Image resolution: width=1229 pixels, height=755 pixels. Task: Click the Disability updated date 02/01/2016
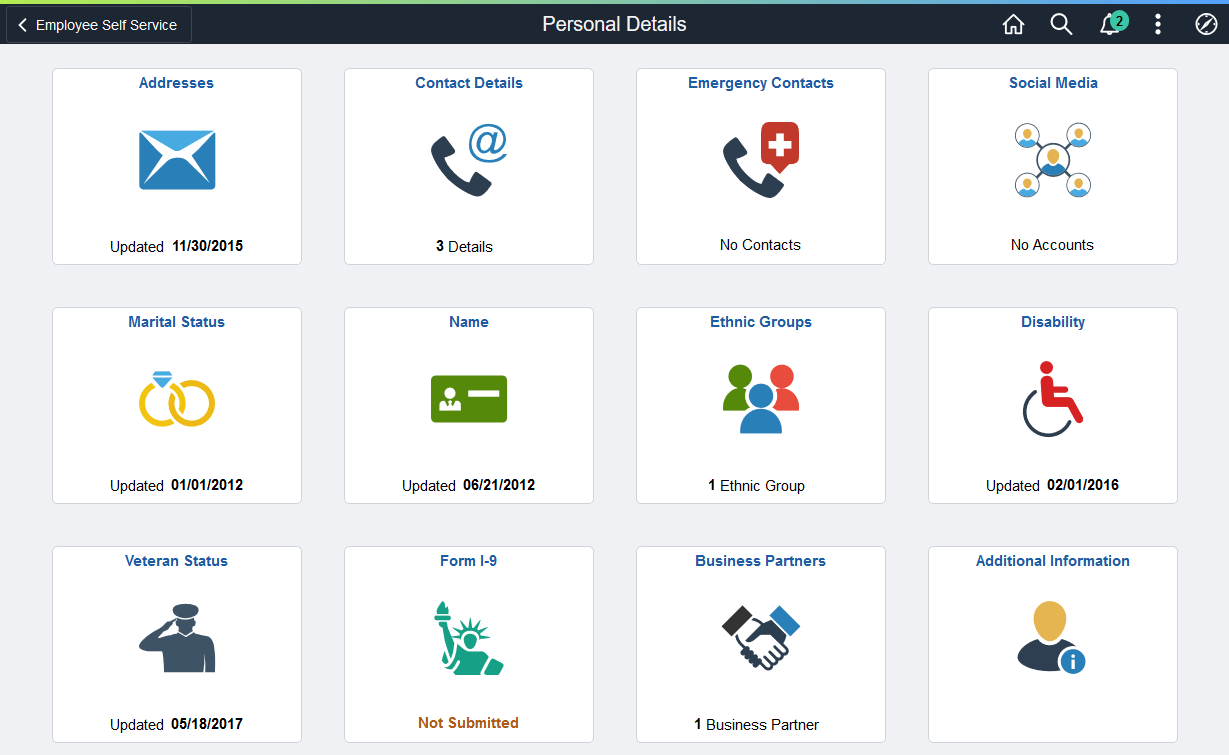[x=1083, y=485]
